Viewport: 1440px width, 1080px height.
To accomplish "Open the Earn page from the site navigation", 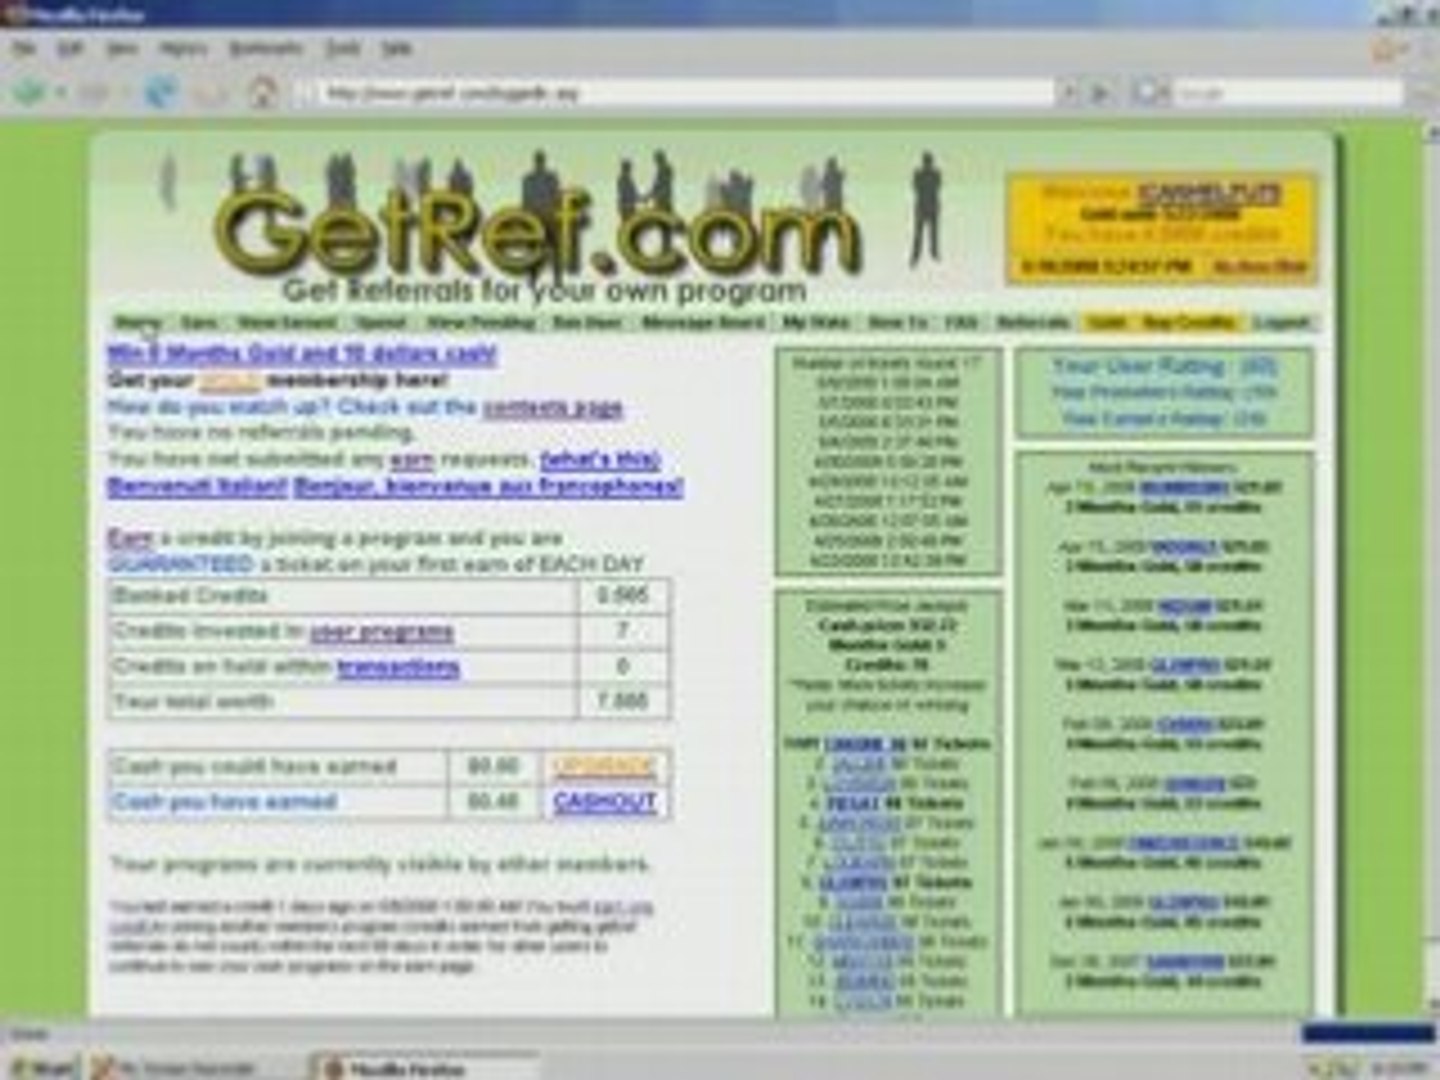I will point(199,322).
